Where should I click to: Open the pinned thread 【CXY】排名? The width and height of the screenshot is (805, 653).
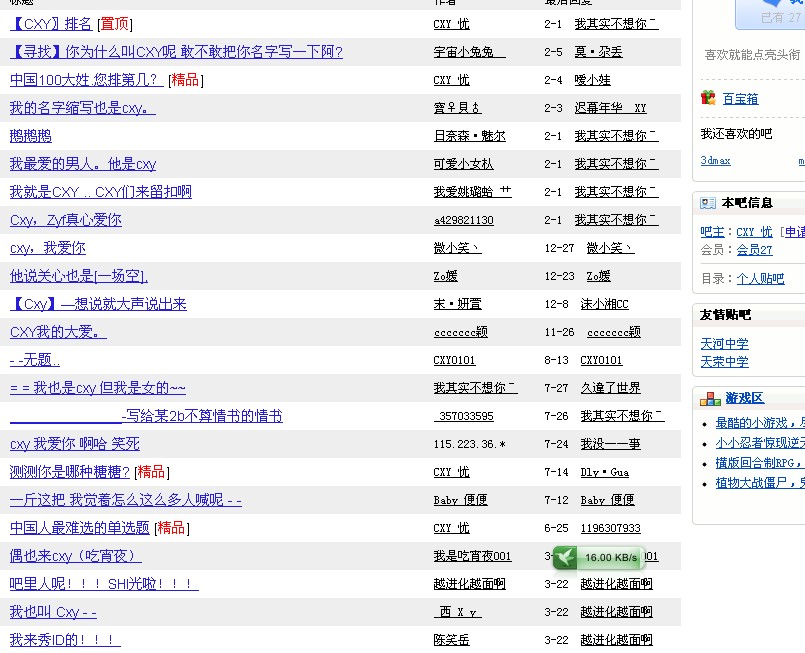pyautogui.click(x=51, y=24)
